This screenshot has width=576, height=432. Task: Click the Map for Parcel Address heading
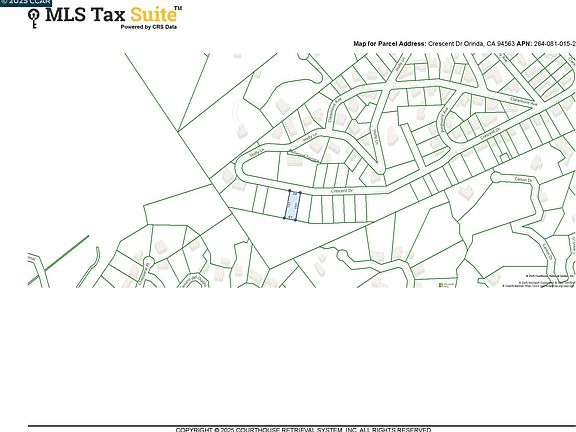[390, 44]
